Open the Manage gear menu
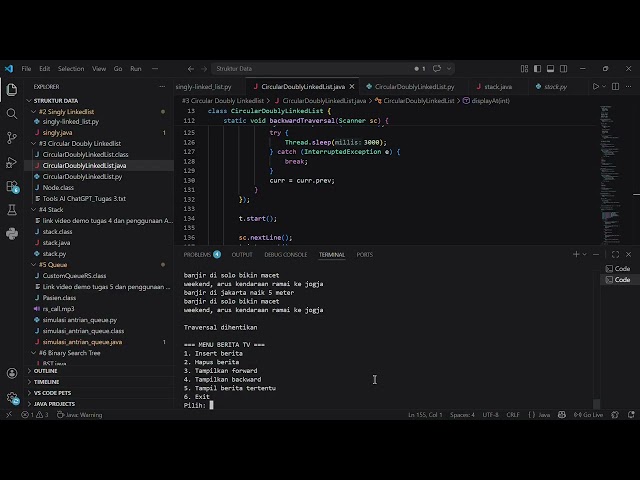 point(12,397)
